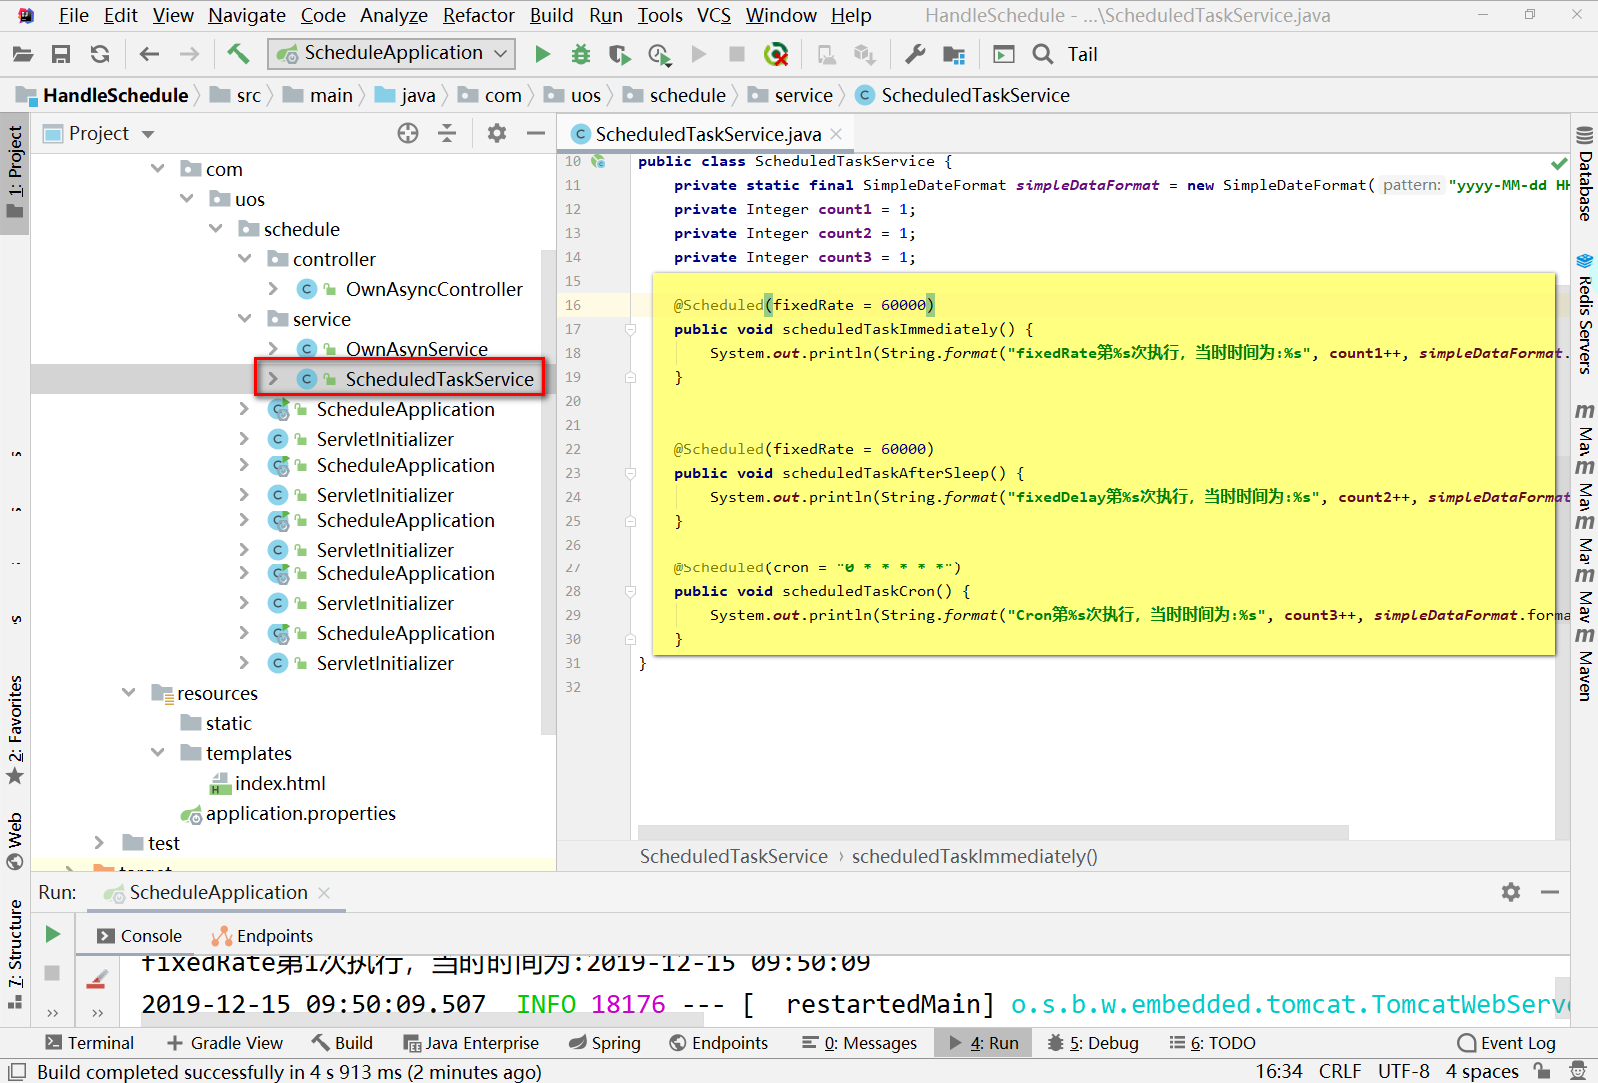Expand the test folder node

99,843
